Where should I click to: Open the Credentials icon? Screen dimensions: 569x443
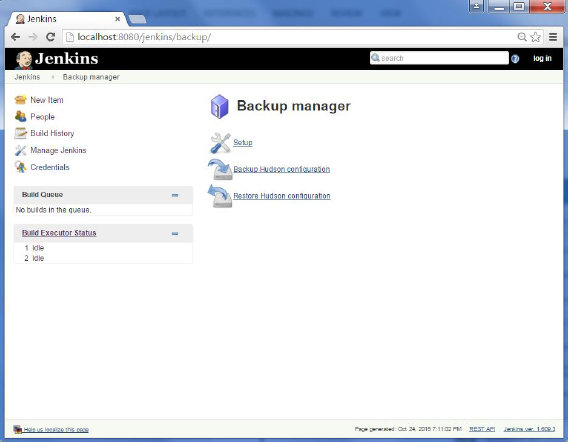click(x=20, y=167)
